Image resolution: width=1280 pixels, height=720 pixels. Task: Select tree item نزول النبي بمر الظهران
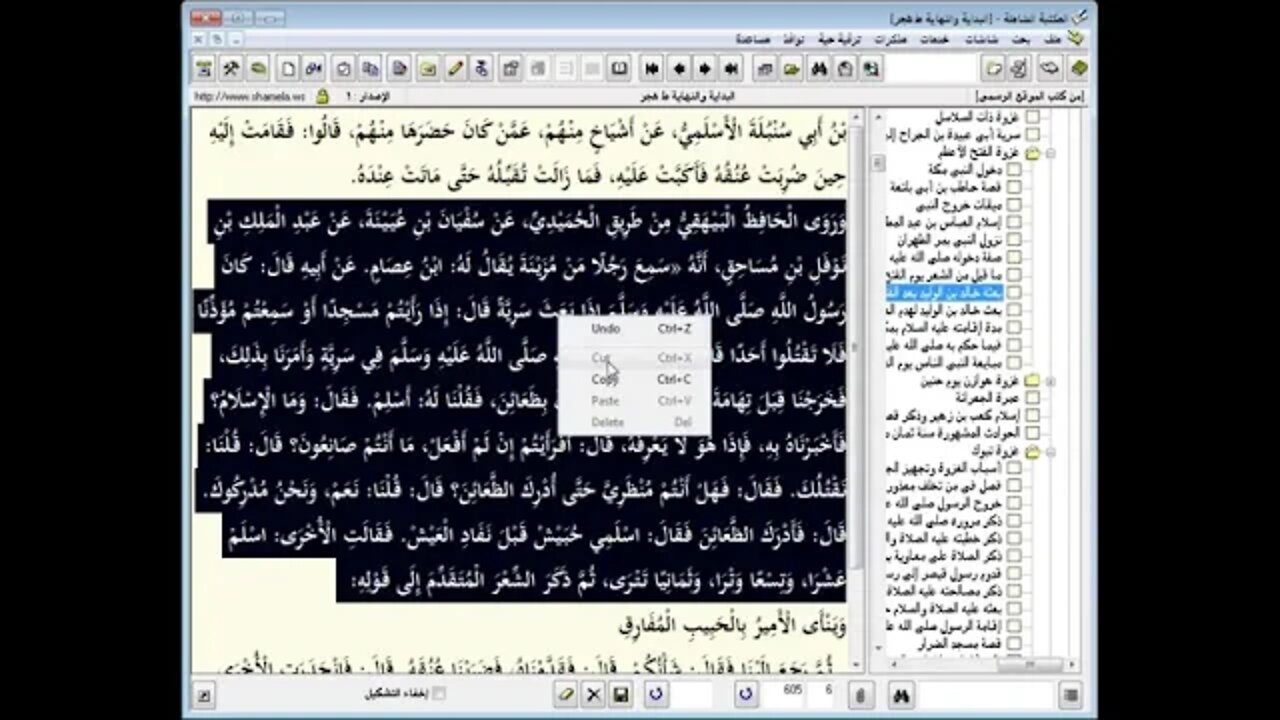tap(947, 240)
